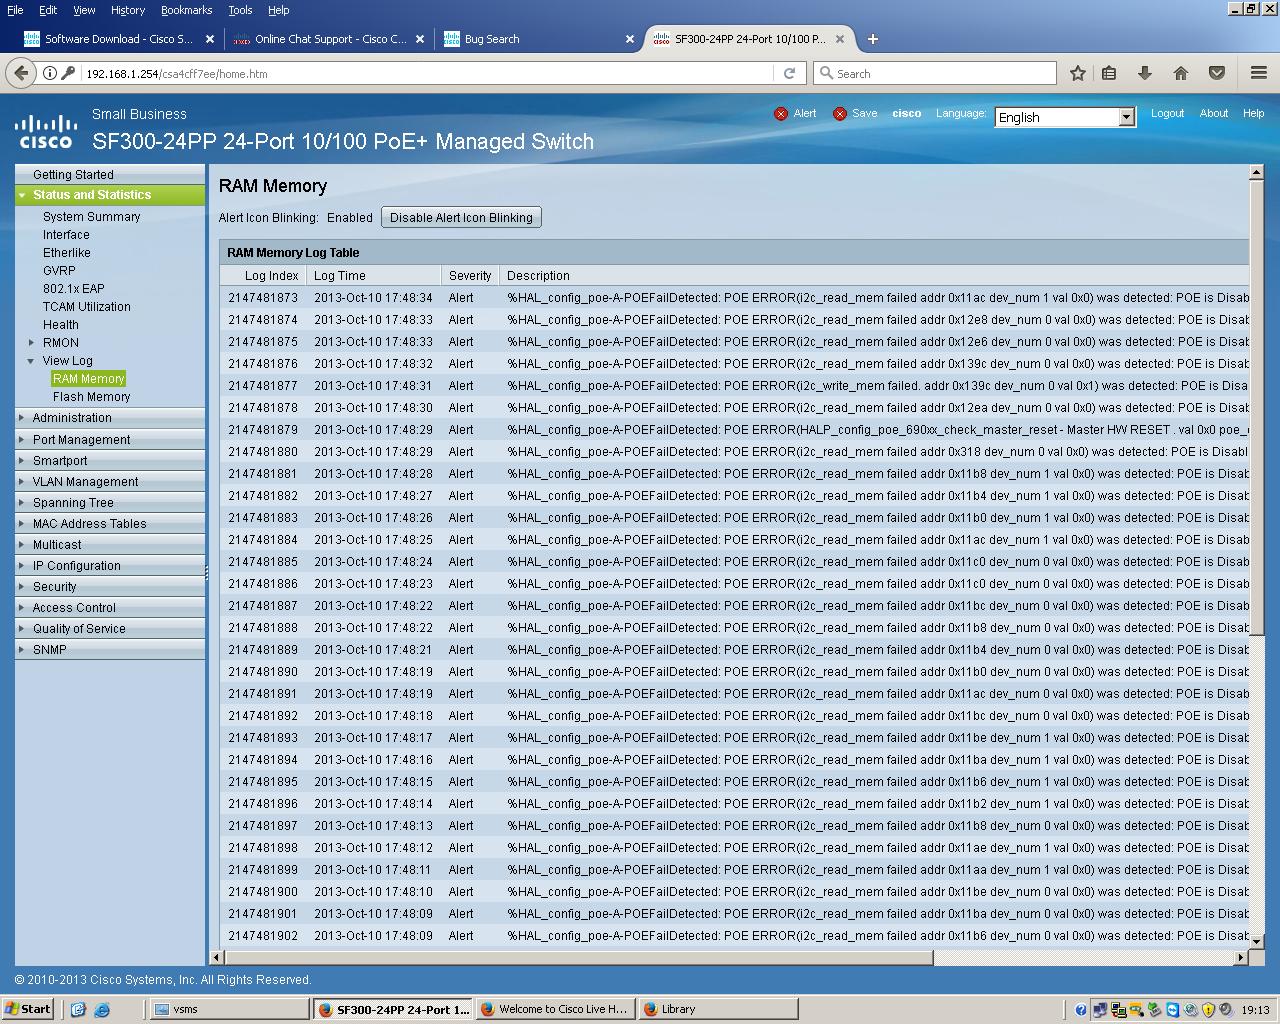The height and width of the screenshot is (1024, 1280).
Task: Click the red Alert icon
Action: [x=781, y=114]
